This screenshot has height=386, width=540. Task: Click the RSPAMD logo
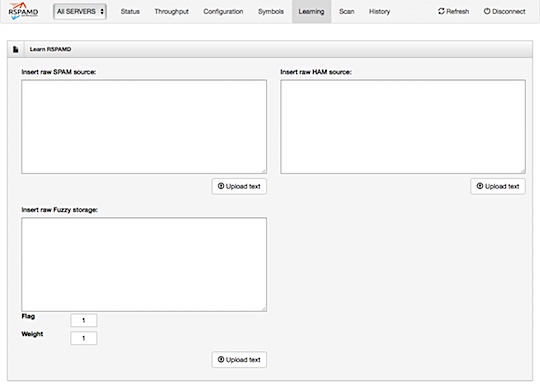tap(23, 11)
